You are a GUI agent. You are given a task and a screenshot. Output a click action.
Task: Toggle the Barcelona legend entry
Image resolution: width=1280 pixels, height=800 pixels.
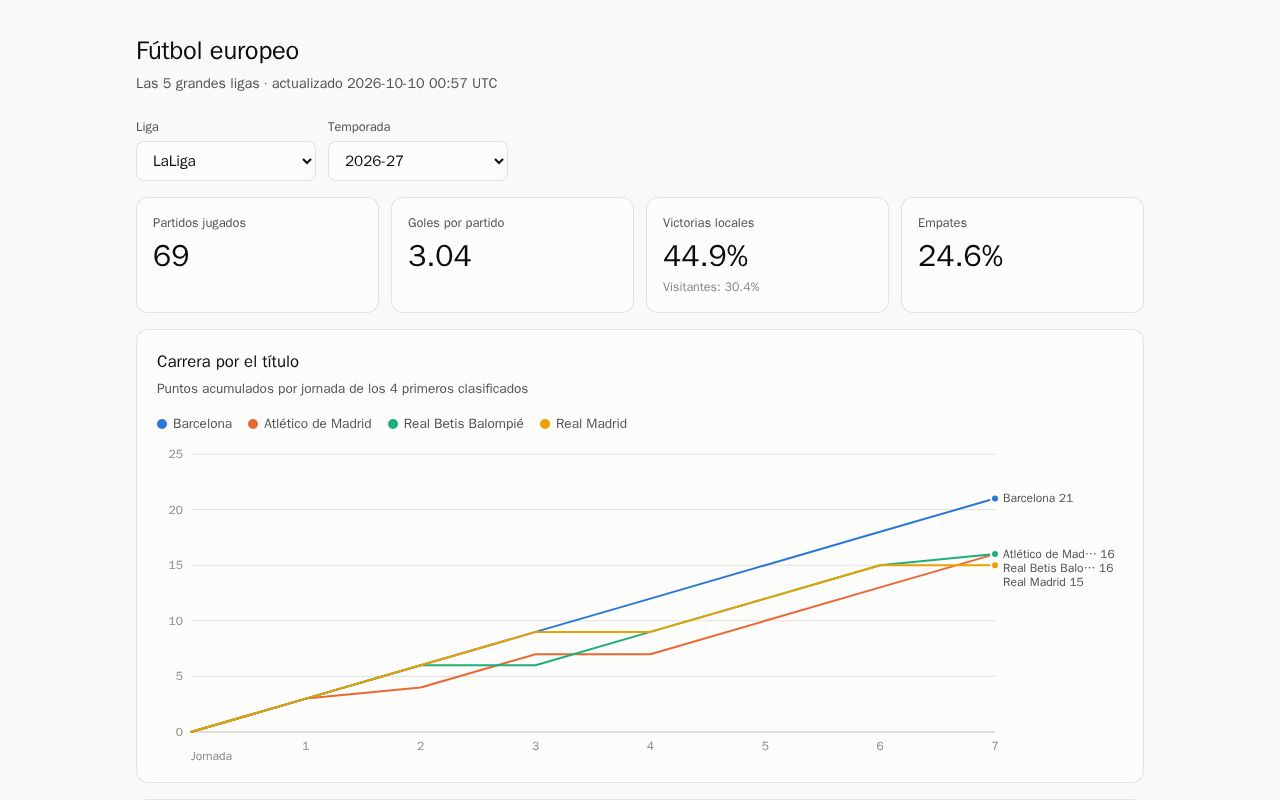click(194, 424)
